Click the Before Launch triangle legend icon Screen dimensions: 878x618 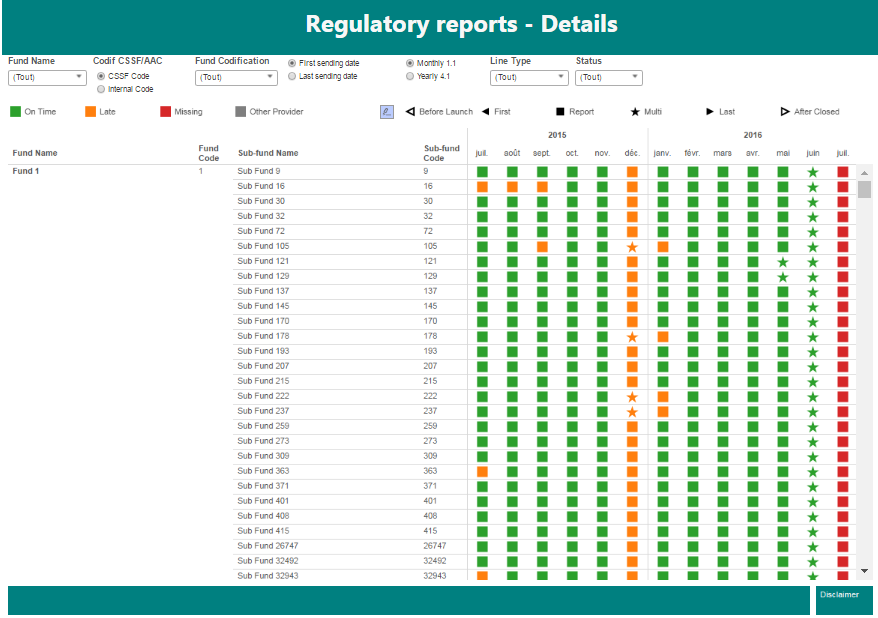tap(410, 112)
